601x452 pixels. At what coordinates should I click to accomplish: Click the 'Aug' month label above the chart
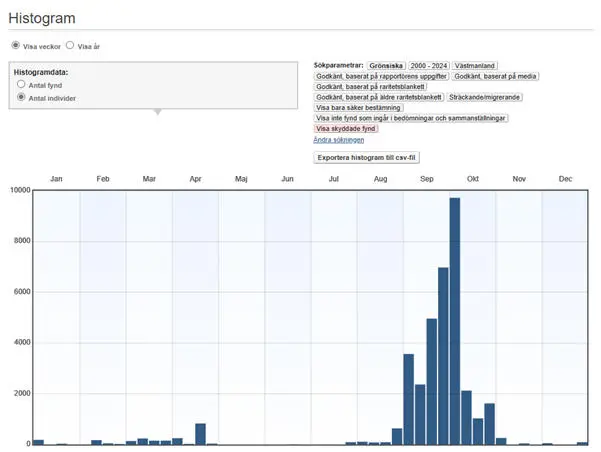click(x=380, y=178)
